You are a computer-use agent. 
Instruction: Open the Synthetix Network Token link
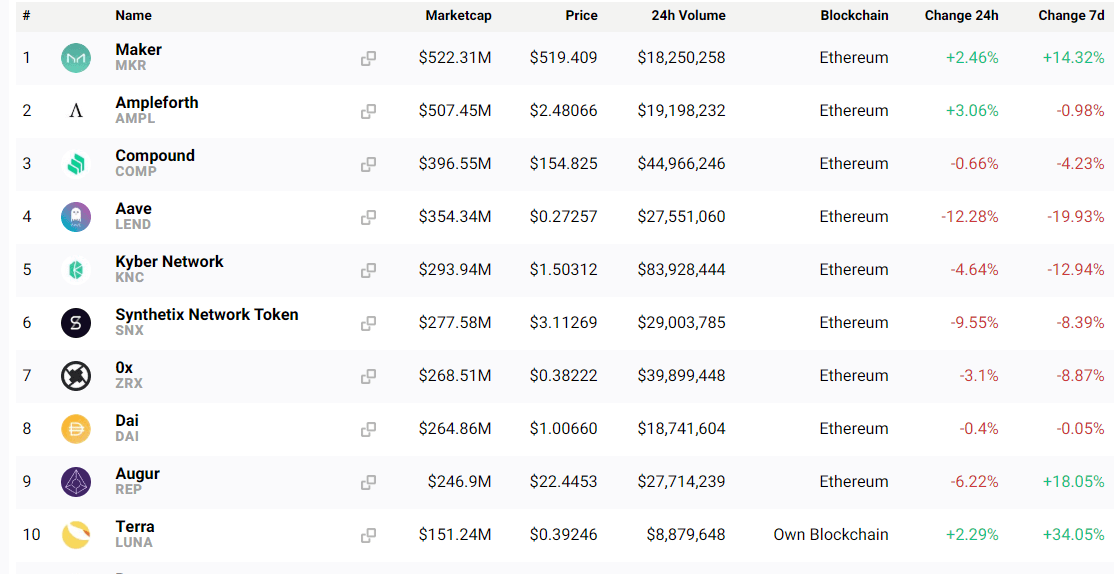click(x=206, y=315)
